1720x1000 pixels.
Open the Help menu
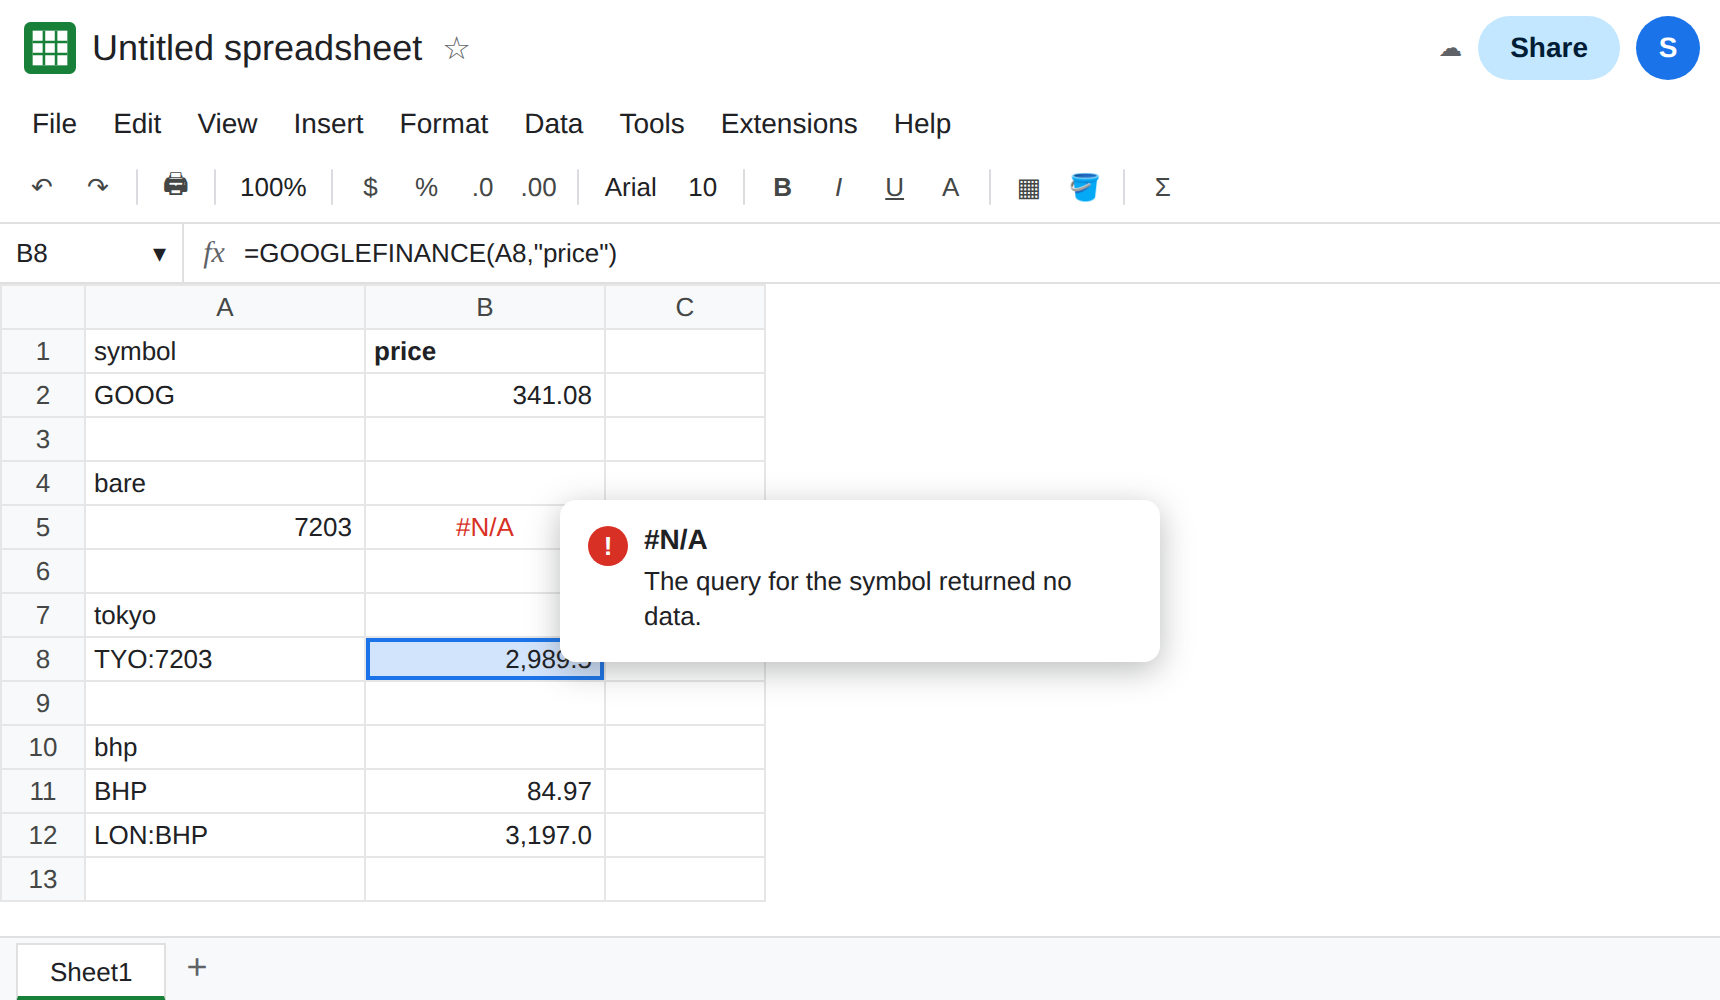tap(922, 124)
